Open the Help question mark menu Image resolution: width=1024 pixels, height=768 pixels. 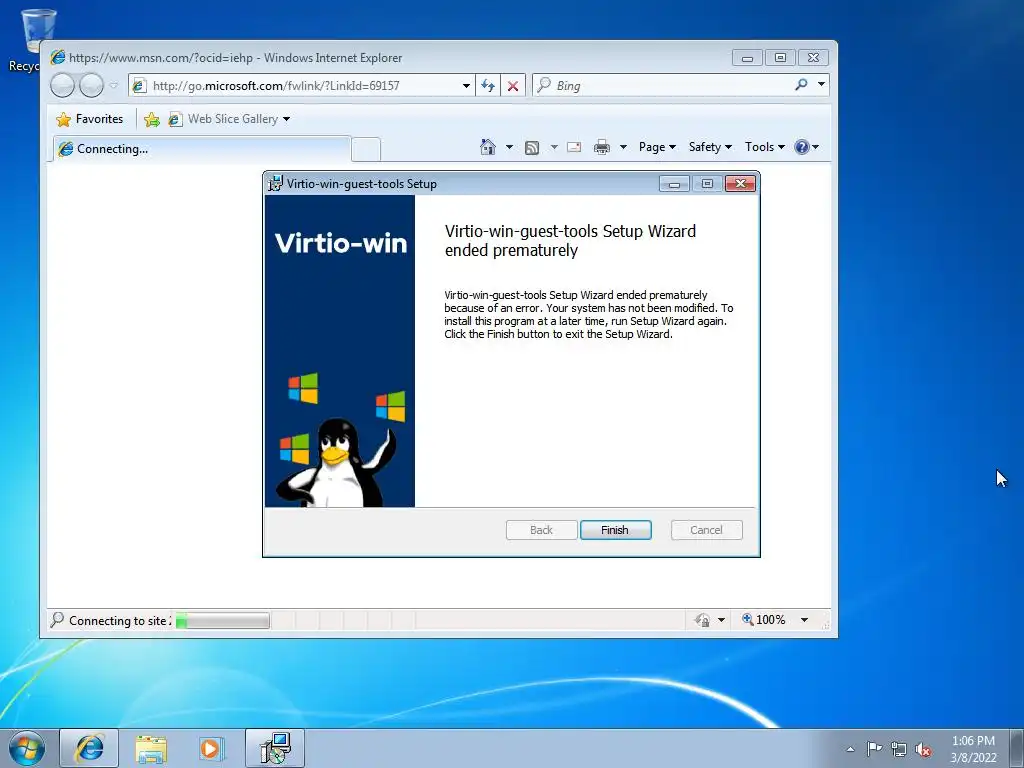point(807,147)
